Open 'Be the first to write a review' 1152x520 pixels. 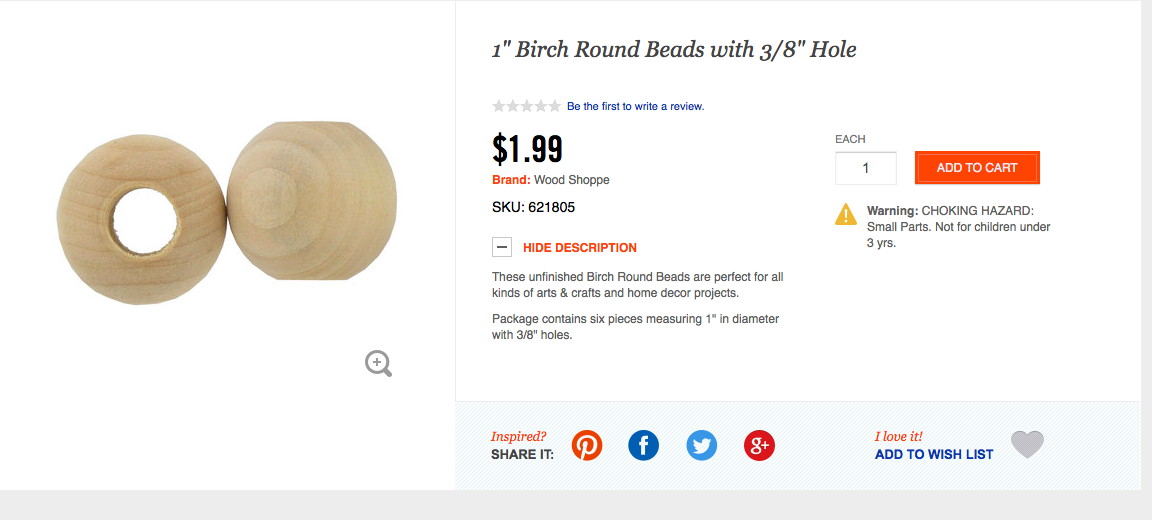[x=635, y=106]
